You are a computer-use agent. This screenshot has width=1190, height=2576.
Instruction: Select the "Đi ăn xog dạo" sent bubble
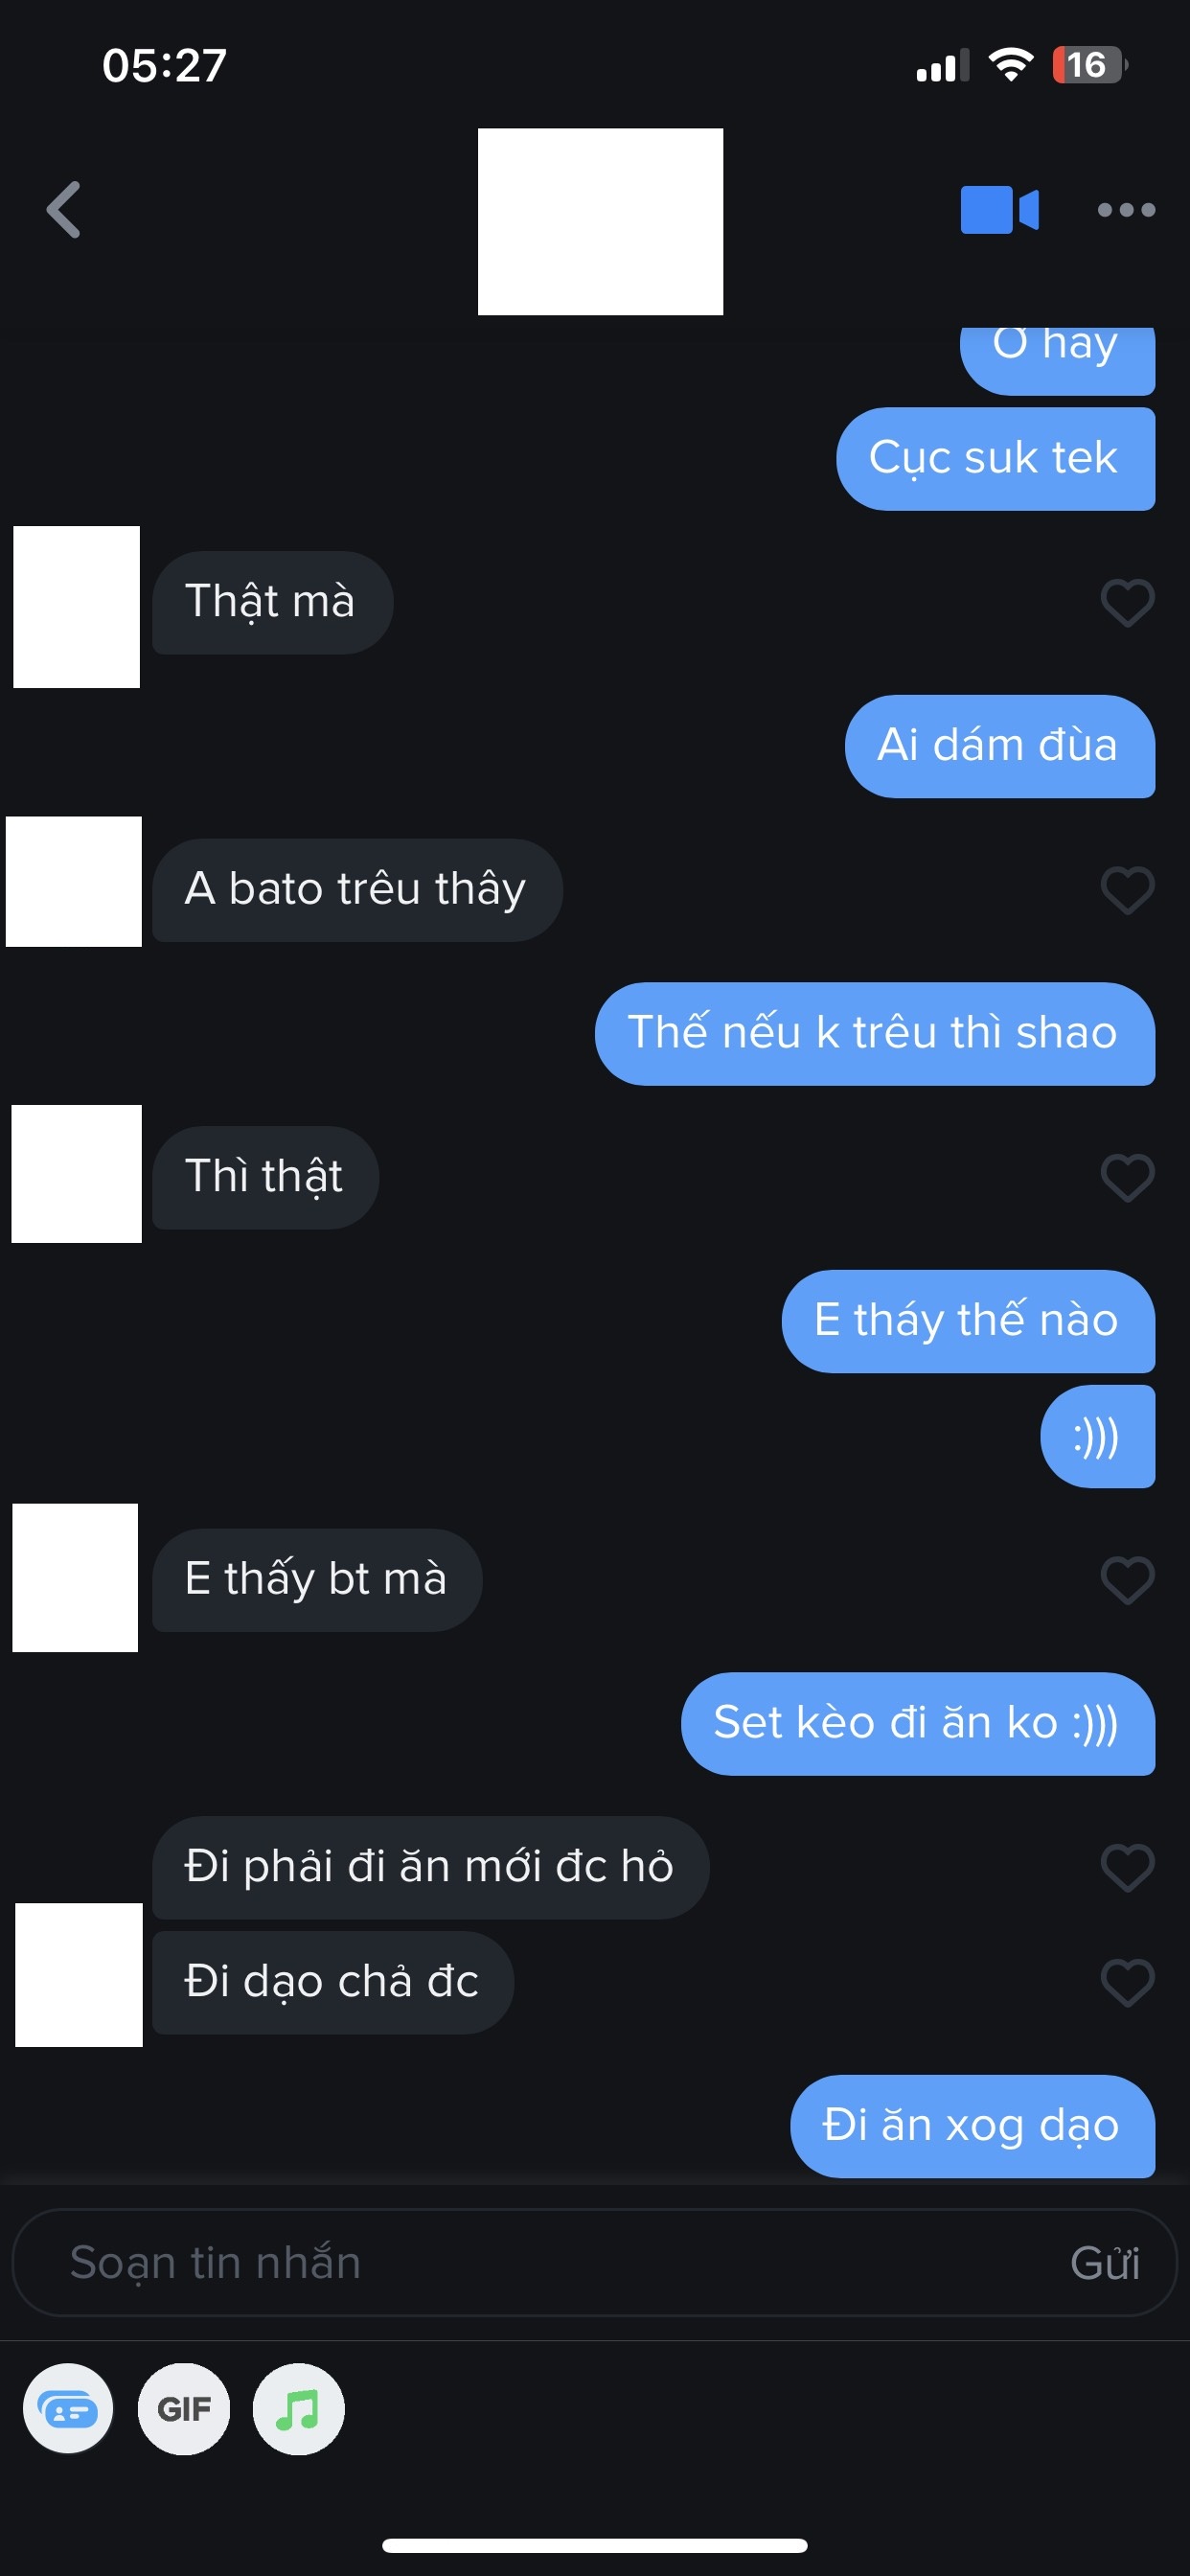tap(972, 2126)
